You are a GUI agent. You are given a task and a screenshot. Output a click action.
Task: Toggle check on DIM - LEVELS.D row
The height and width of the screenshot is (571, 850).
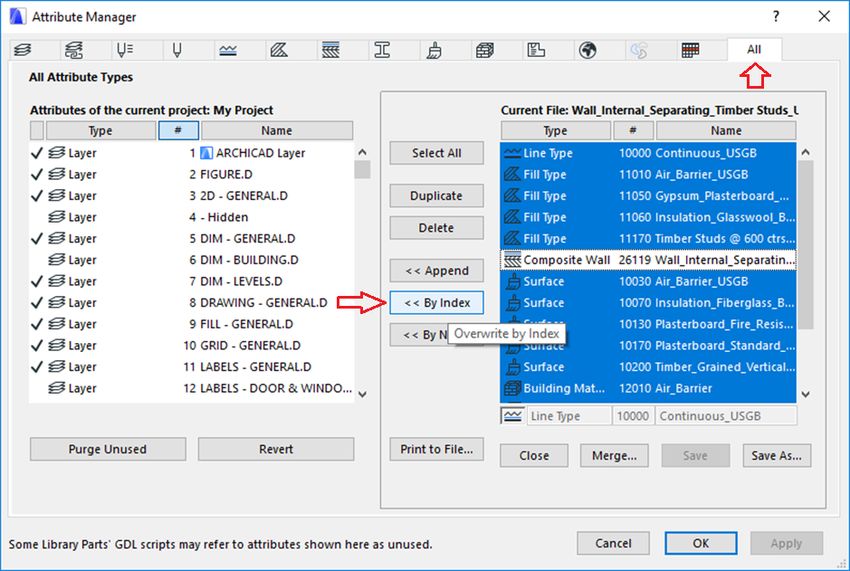[36, 281]
